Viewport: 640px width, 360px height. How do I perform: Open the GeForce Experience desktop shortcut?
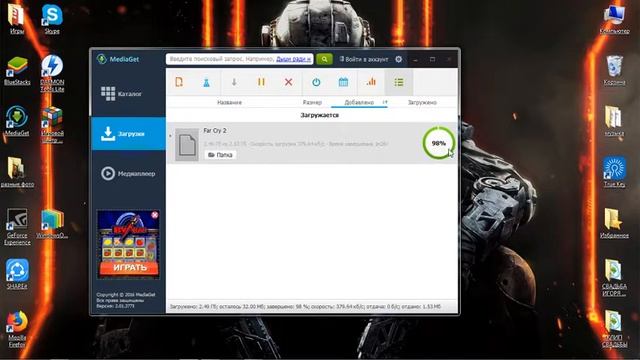click(17, 227)
